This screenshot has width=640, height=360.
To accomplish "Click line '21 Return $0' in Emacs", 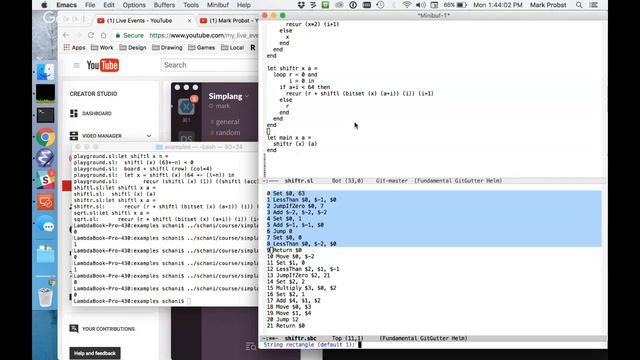I will [x=286, y=326].
